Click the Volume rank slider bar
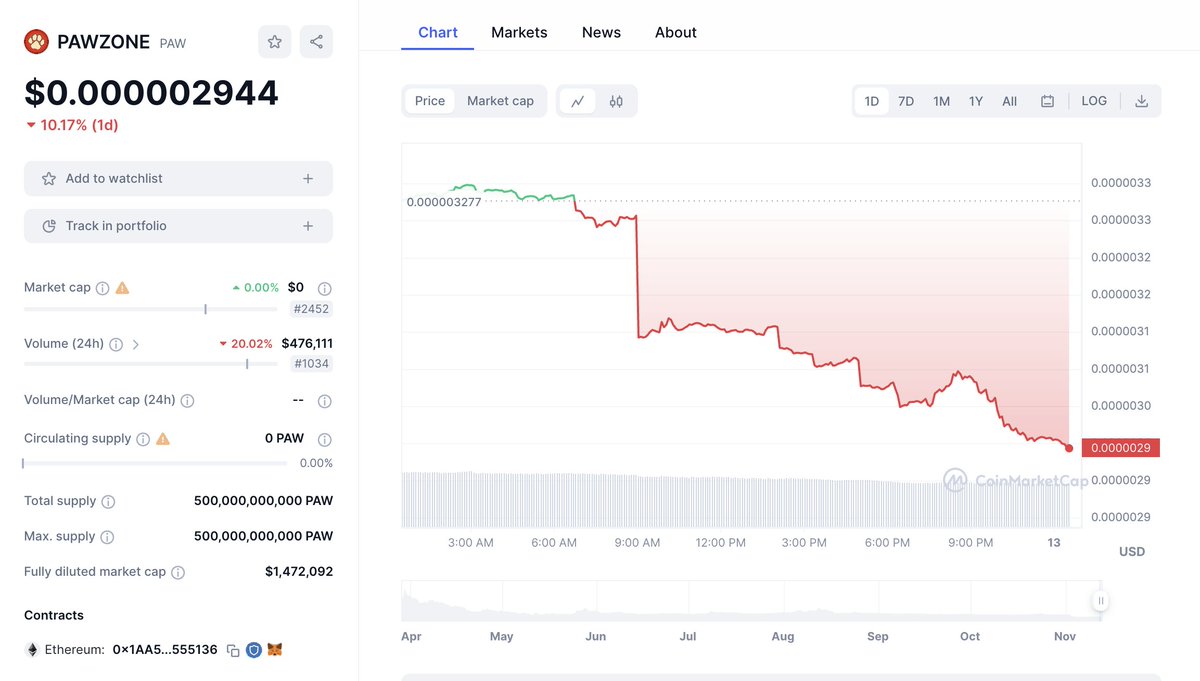The width and height of the screenshot is (1200, 681). coord(151,364)
